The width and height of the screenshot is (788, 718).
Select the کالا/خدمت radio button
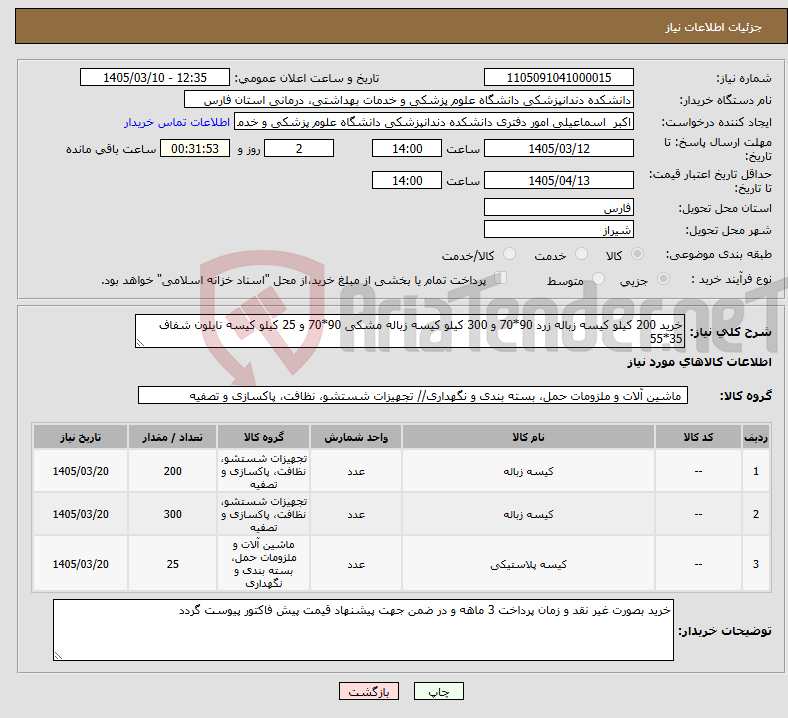click(510, 254)
